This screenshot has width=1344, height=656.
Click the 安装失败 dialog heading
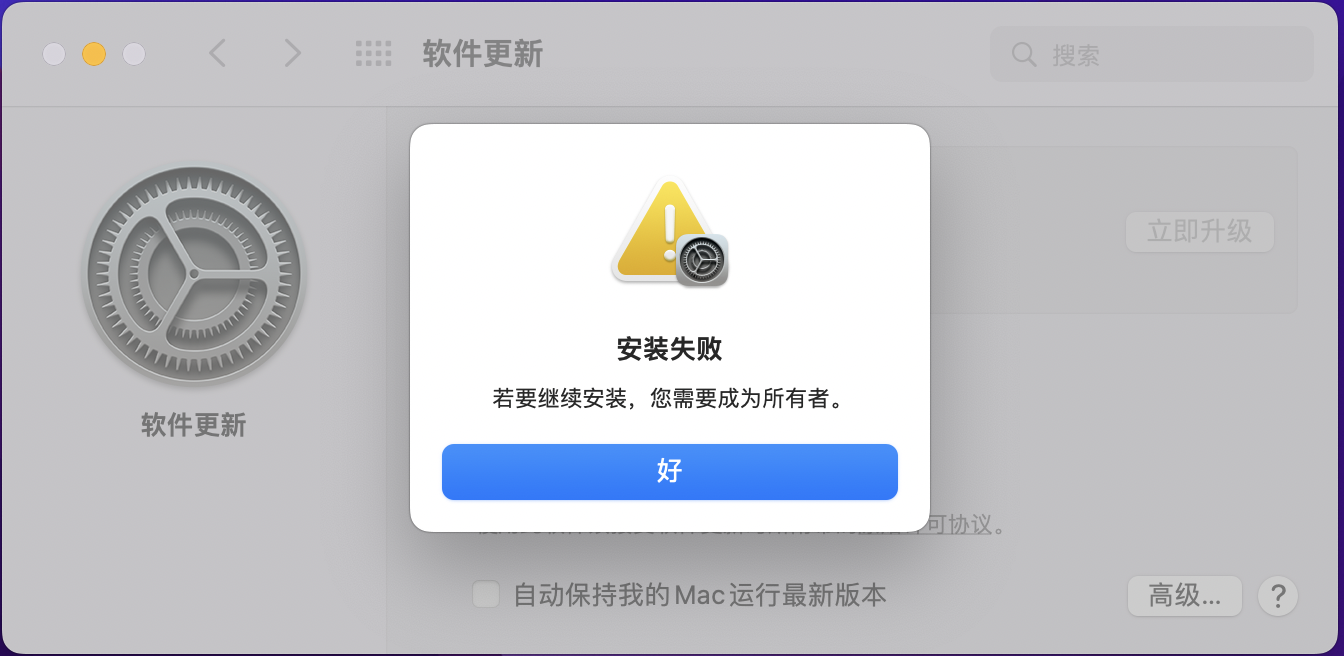point(670,349)
